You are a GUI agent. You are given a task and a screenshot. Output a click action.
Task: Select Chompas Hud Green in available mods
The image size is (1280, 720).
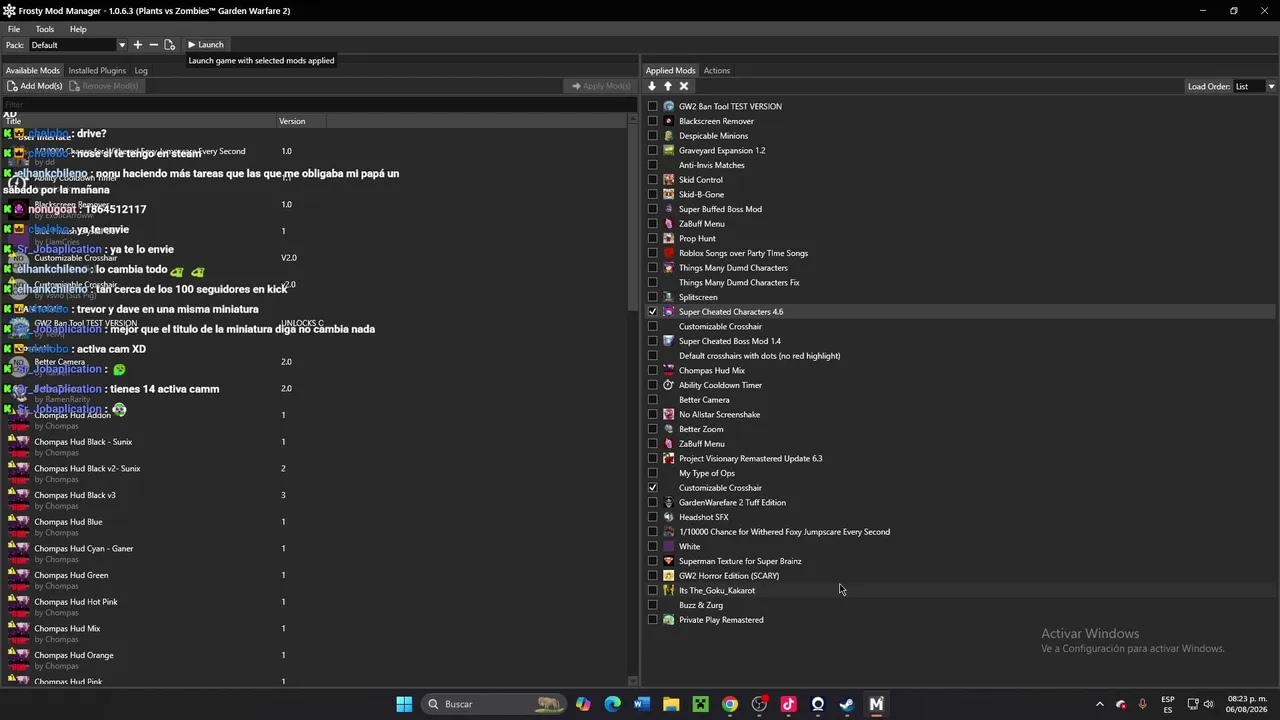pyautogui.click(x=71, y=575)
